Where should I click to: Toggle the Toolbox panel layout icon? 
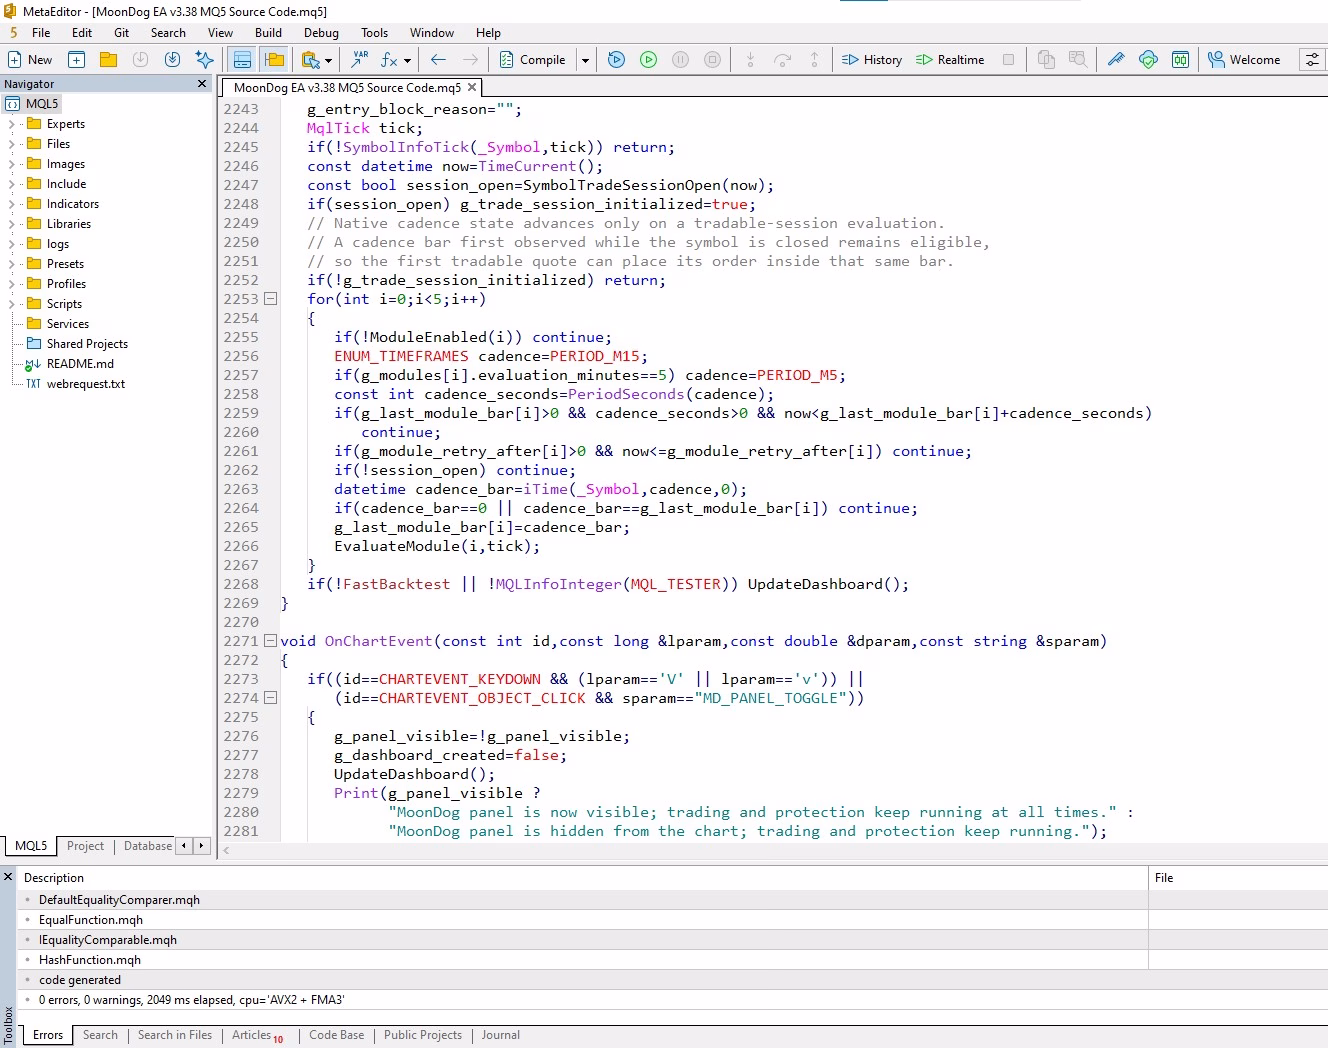[x=242, y=60]
